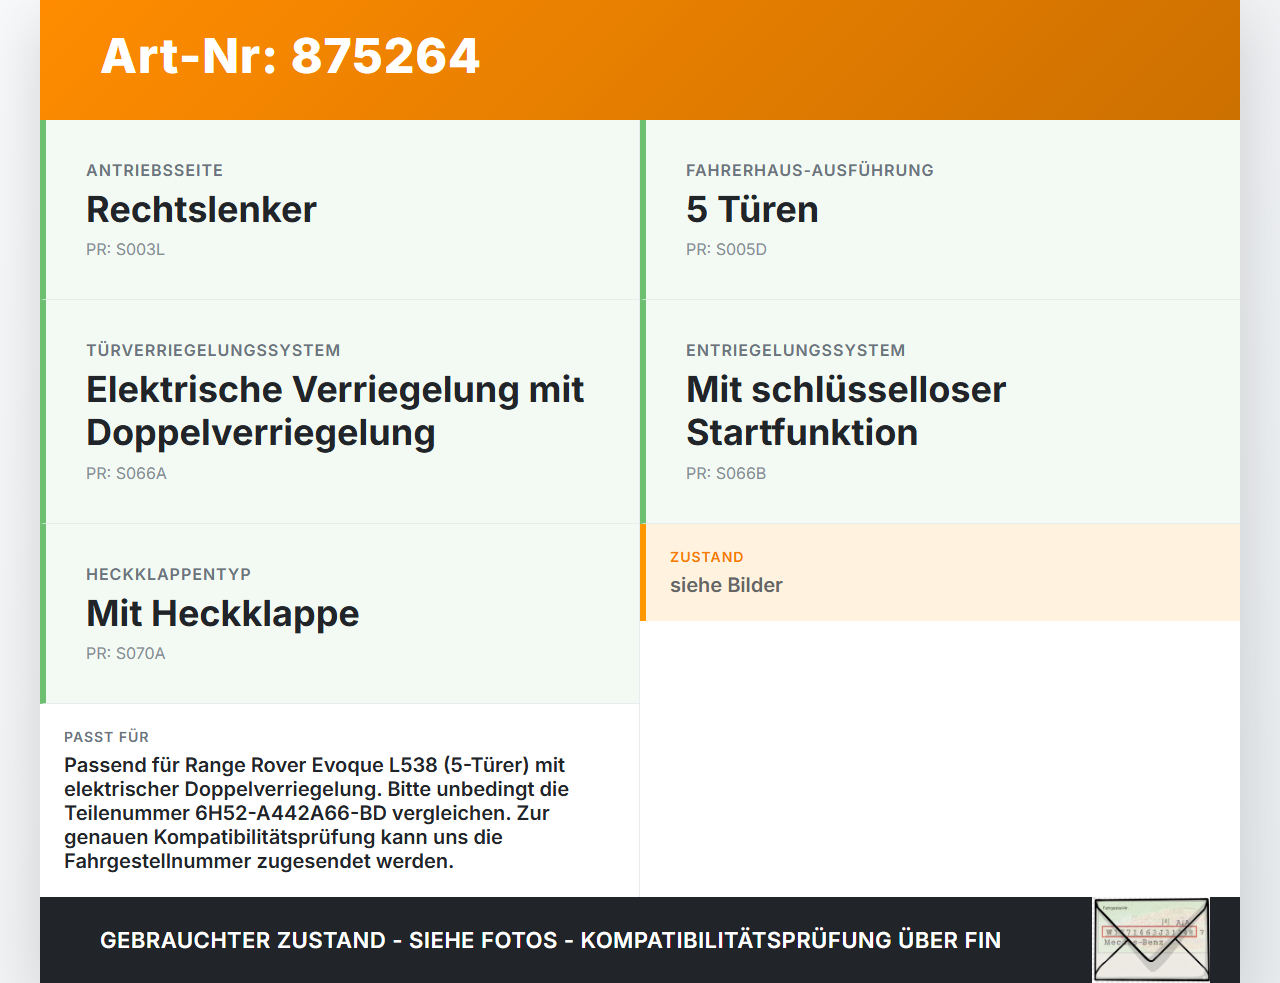
Task: Click the Heckklappentyp label
Action: coord(168,574)
